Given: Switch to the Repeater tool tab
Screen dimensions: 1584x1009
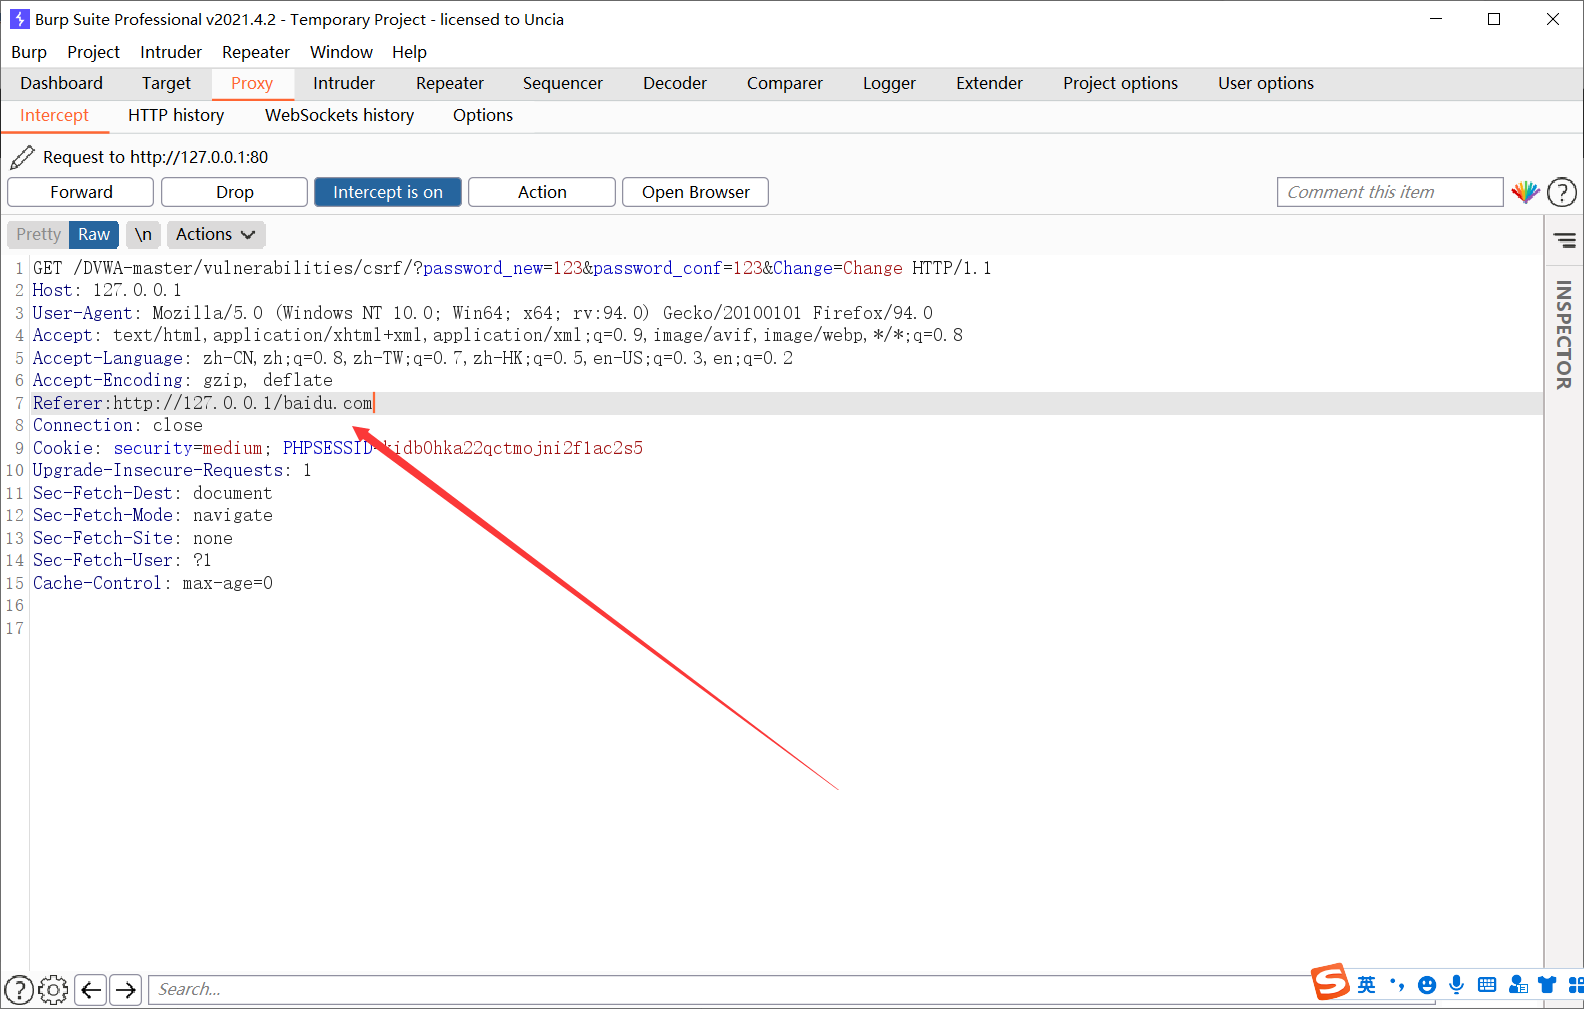Looking at the screenshot, I should pos(450,83).
